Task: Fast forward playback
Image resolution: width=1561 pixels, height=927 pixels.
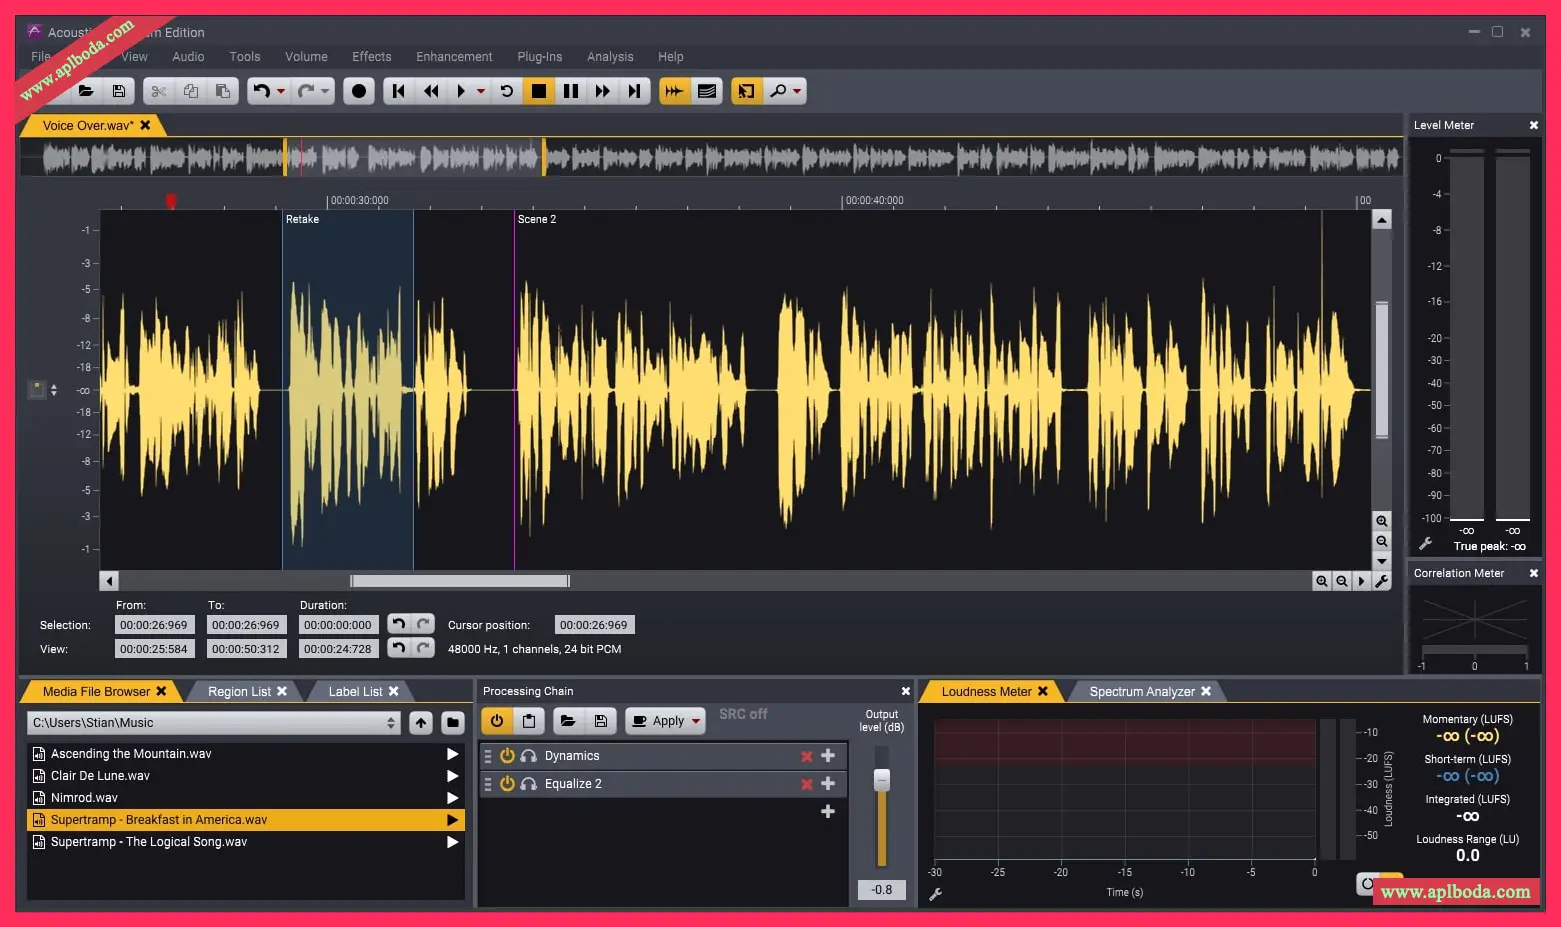Action: point(603,91)
